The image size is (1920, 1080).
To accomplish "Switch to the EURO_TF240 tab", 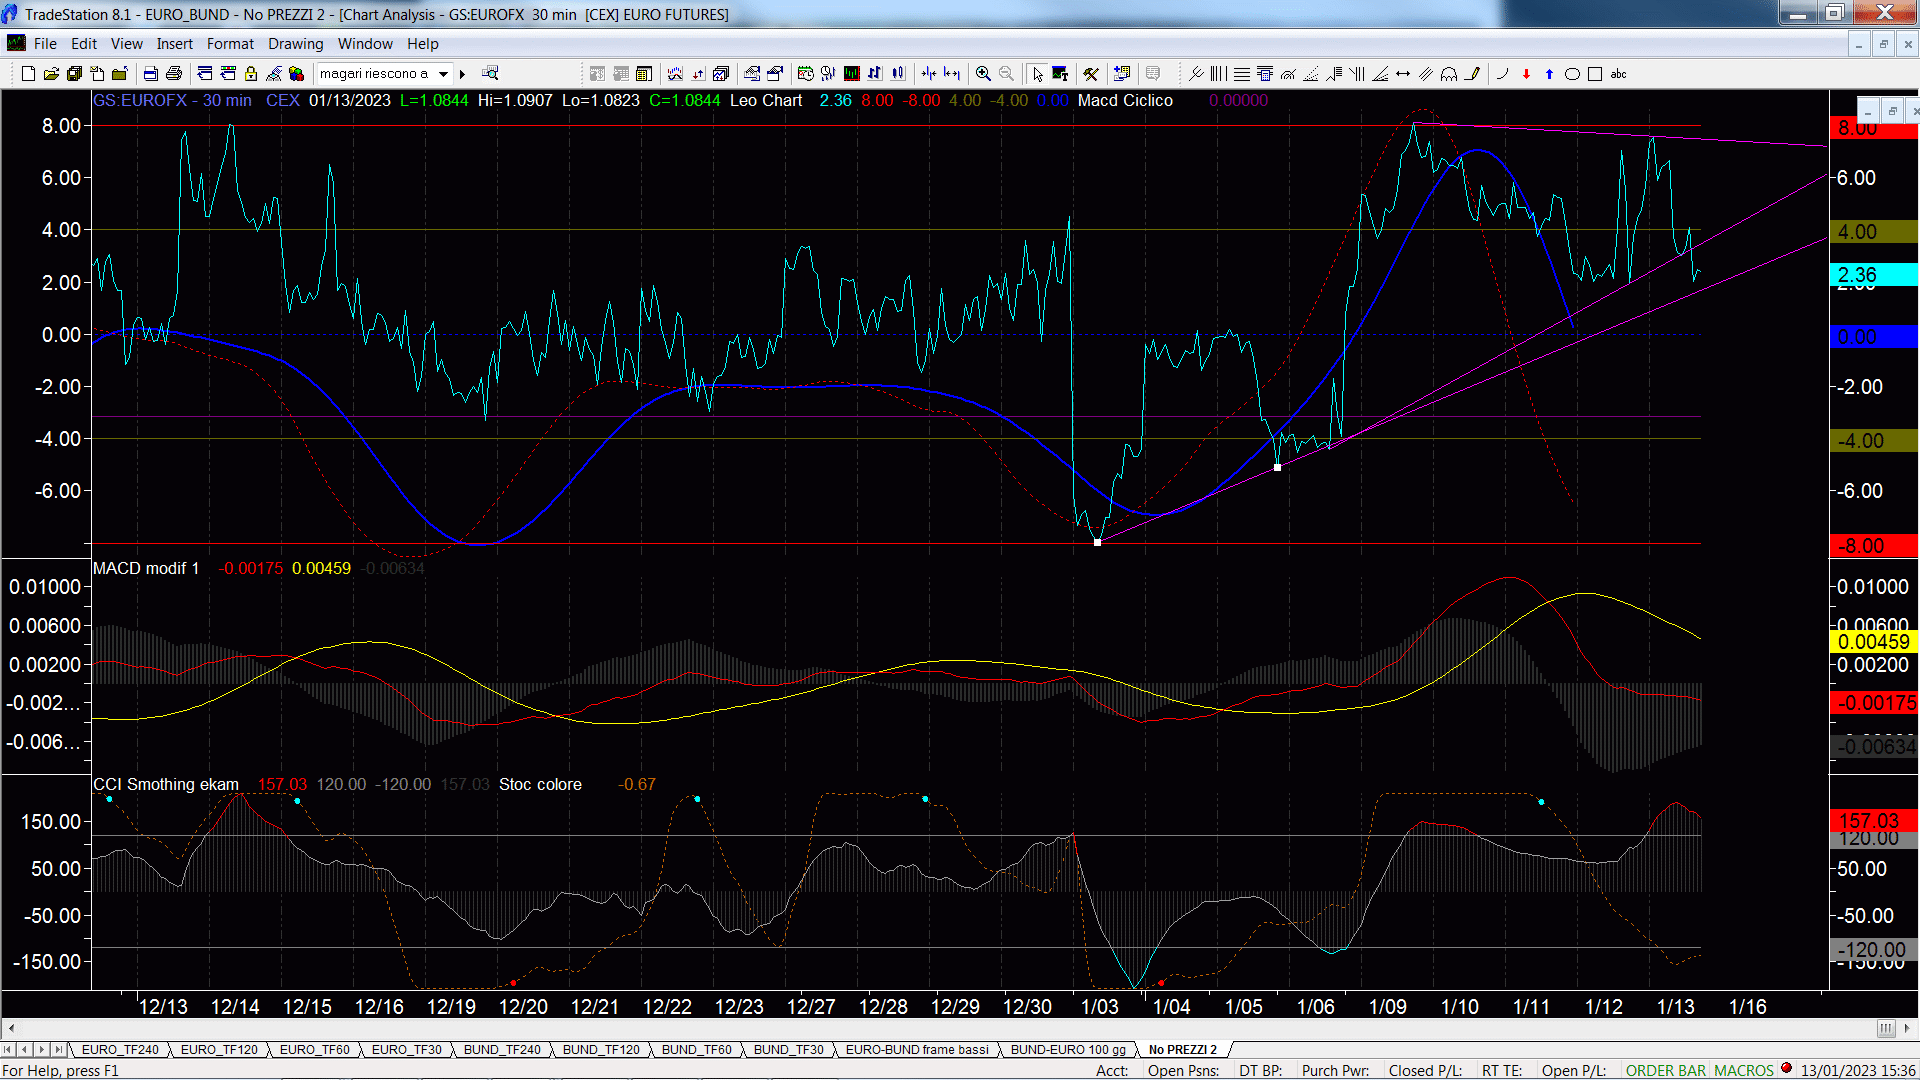I will coord(120,1050).
